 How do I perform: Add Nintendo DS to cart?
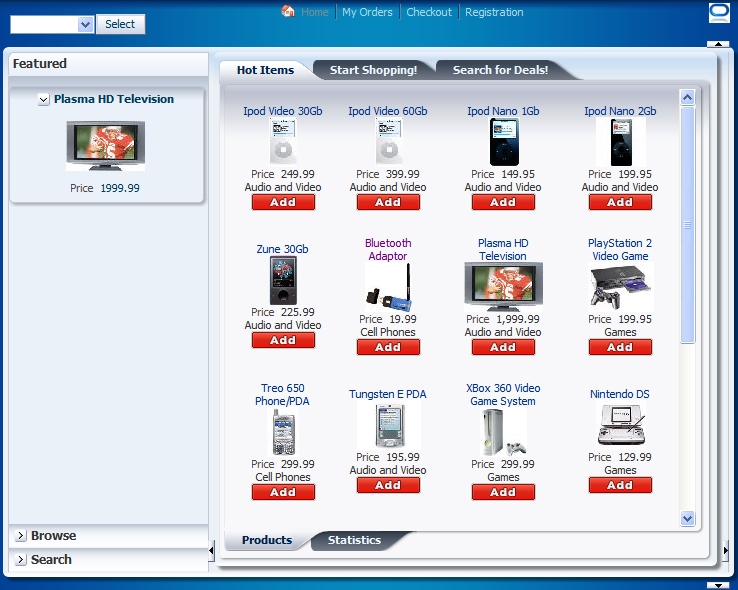coord(620,485)
